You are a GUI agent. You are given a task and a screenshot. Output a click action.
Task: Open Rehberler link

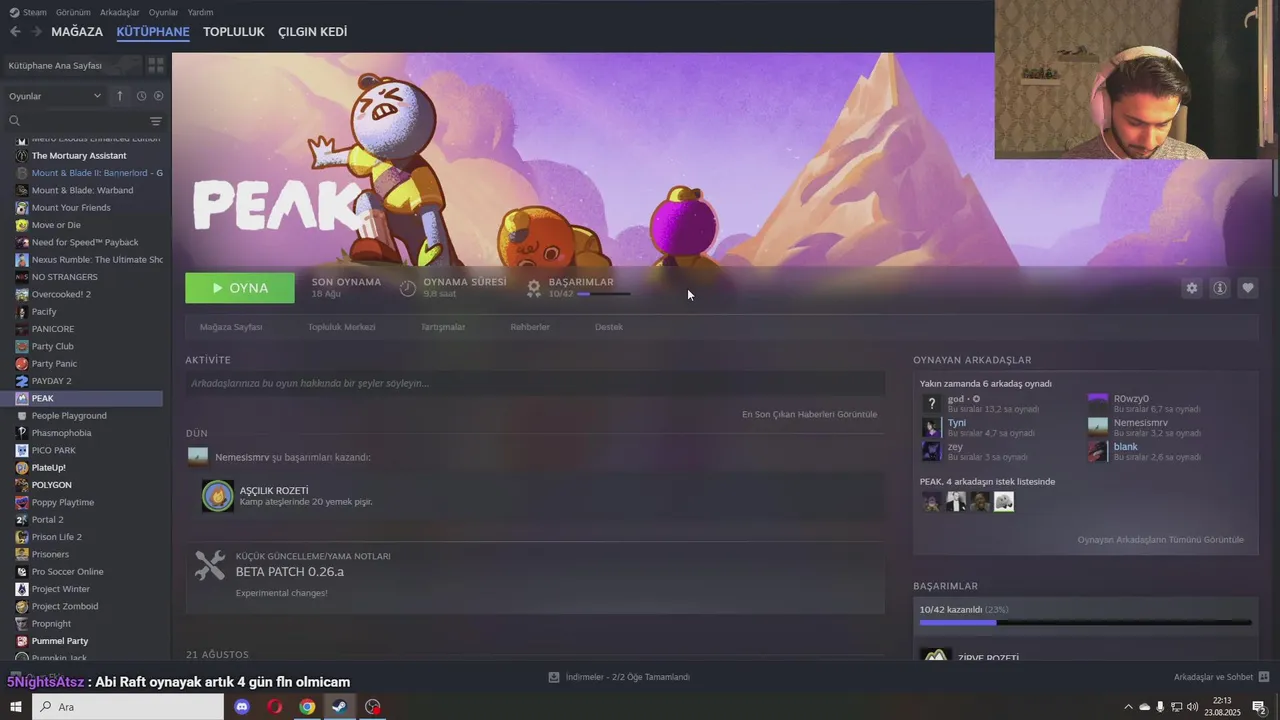click(530, 327)
